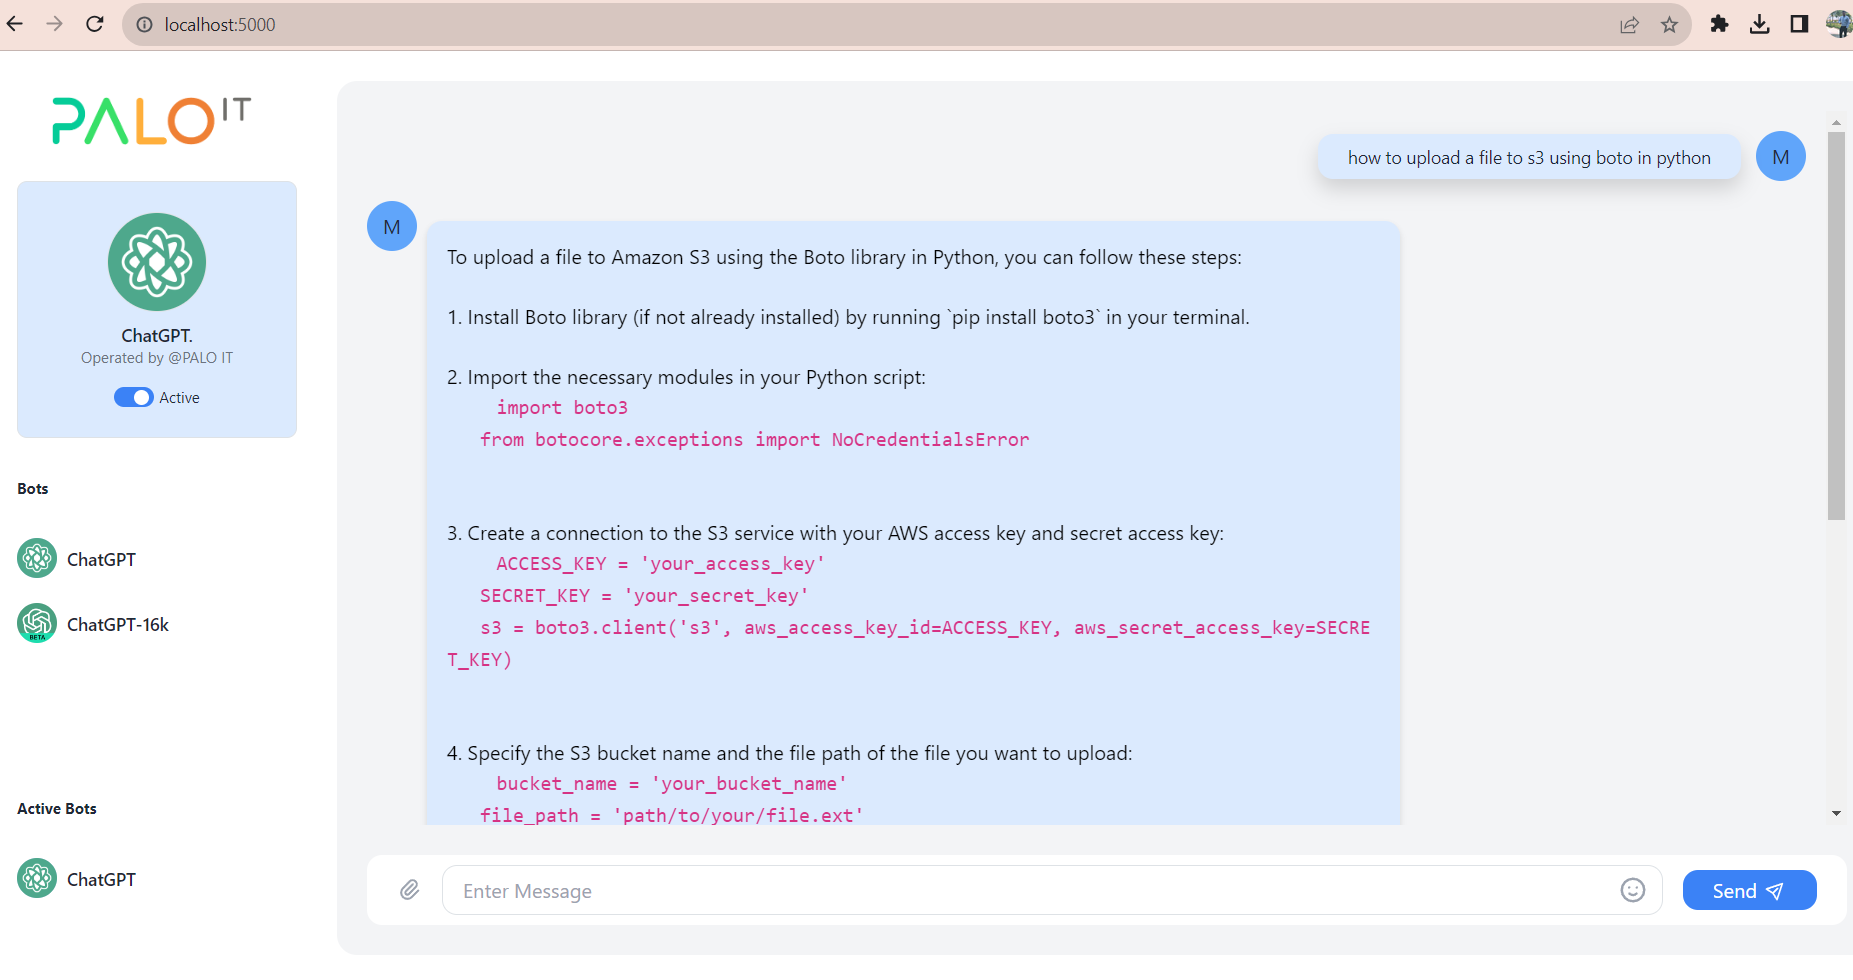The height and width of the screenshot is (980, 1853).
Task: Click the bot avatar M beside the answer
Action: click(x=392, y=227)
